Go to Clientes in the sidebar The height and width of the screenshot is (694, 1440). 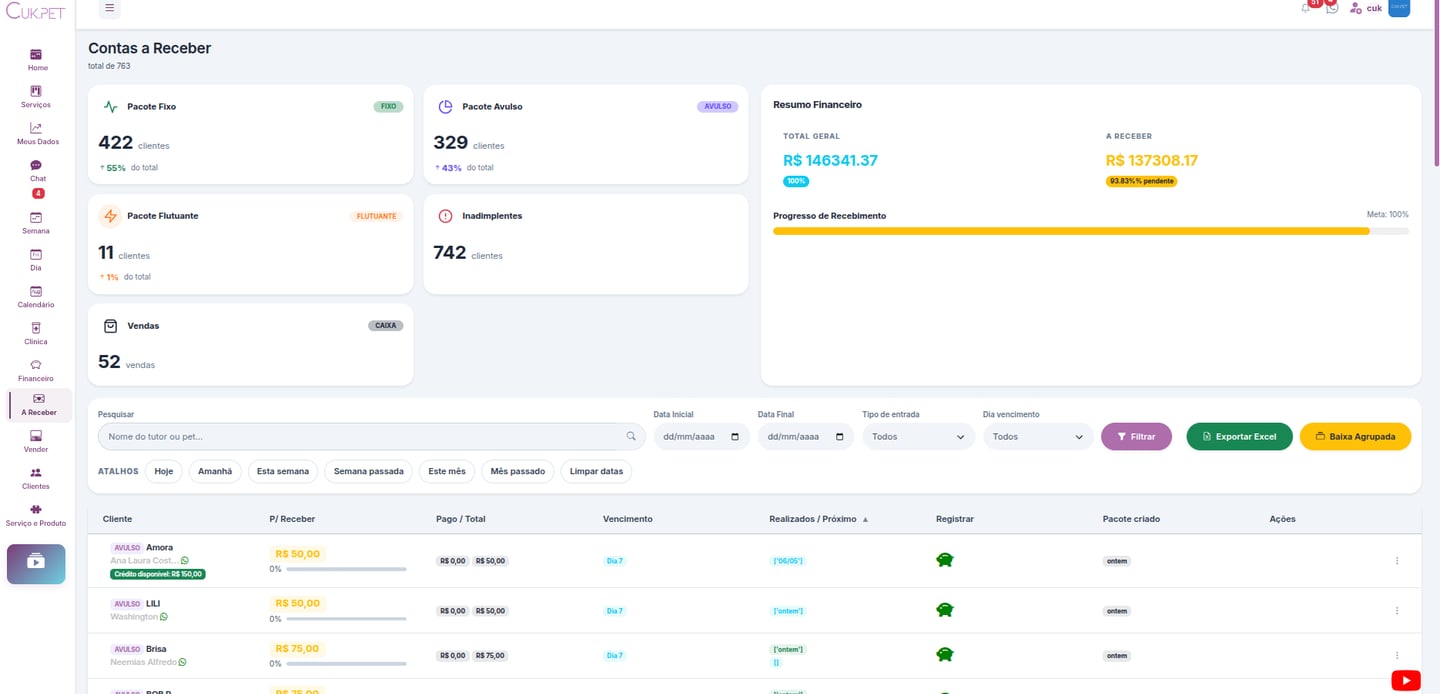coord(36,478)
